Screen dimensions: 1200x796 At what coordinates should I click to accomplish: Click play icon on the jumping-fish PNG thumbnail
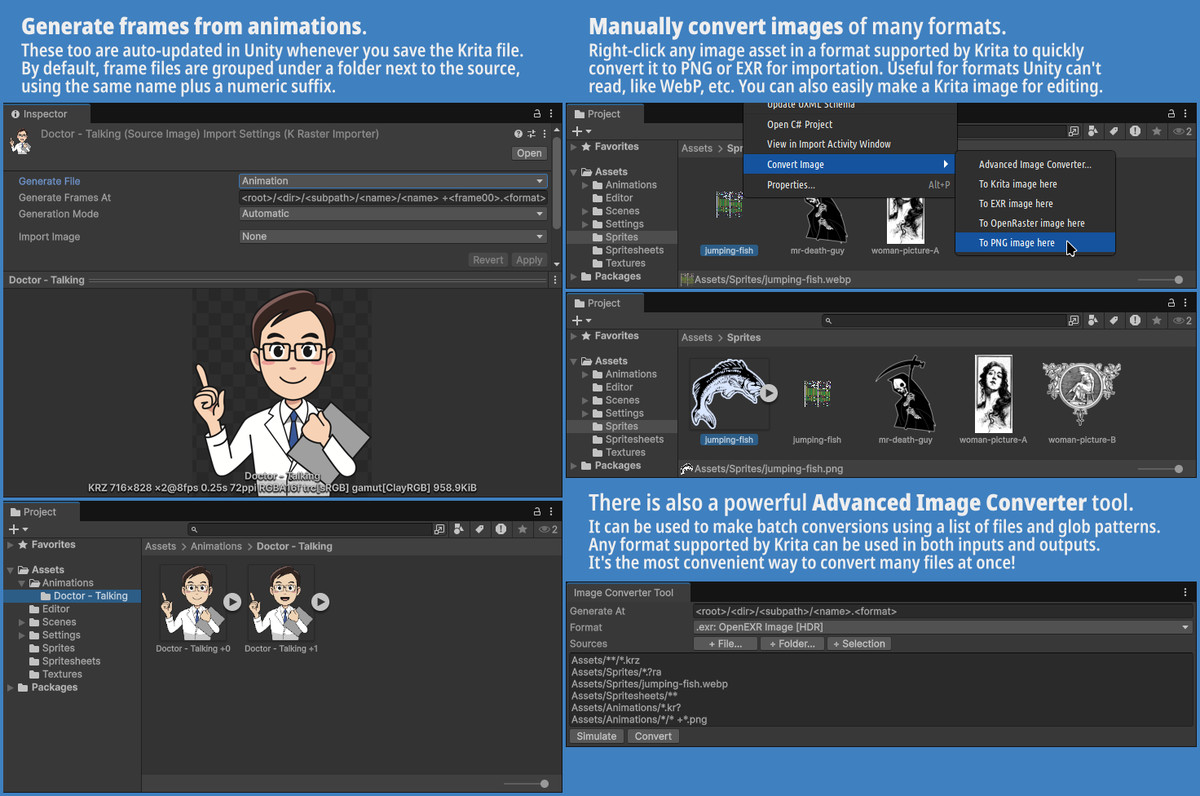(768, 394)
